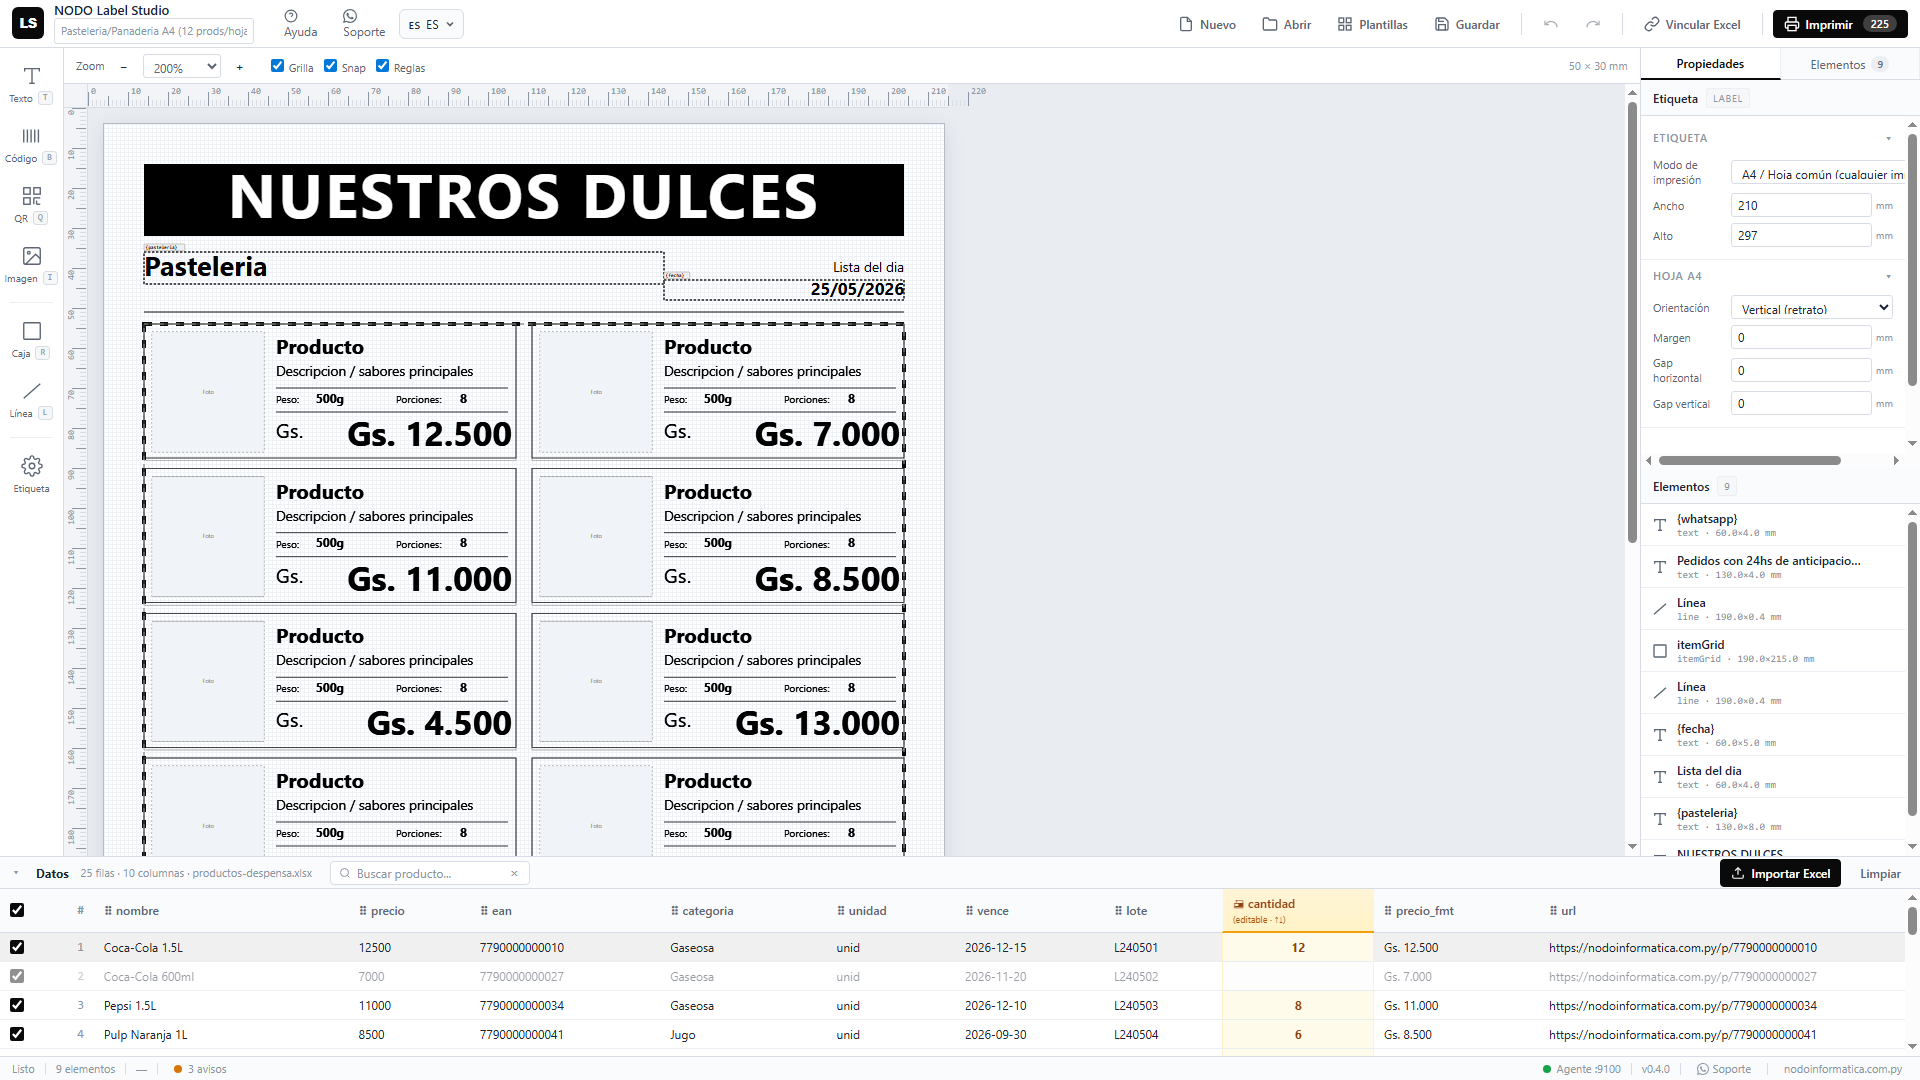The image size is (1920, 1080).
Task: Click the Gap horizontal field
Action: 1801,370
